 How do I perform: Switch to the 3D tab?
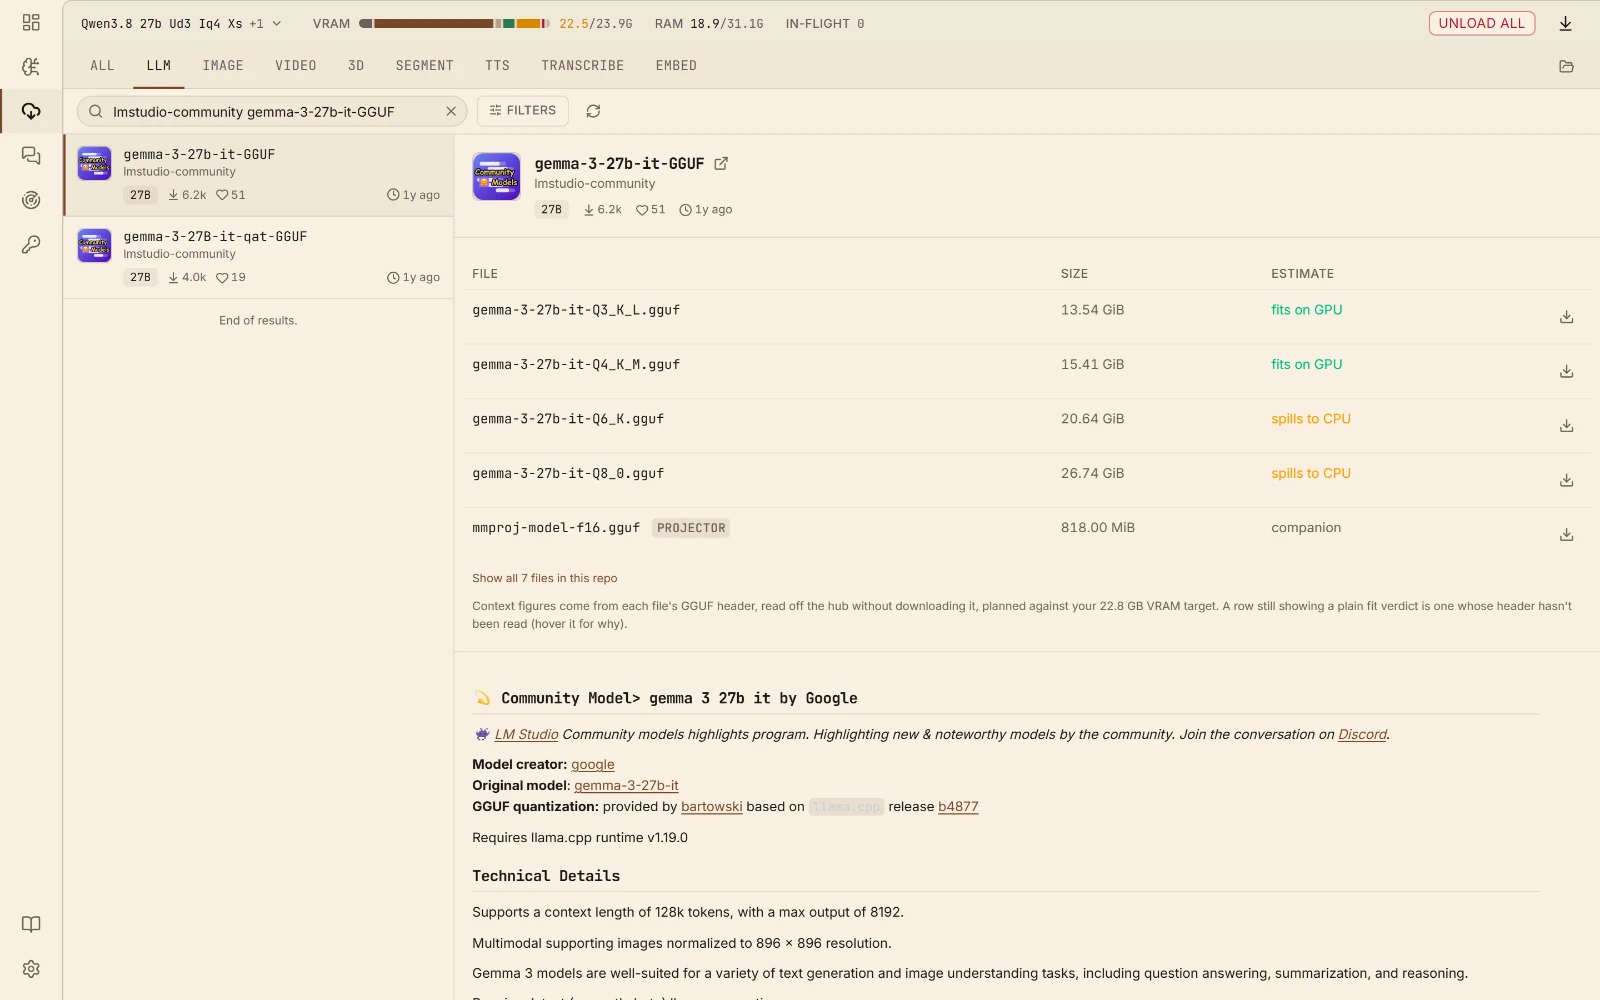pyautogui.click(x=356, y=66)
